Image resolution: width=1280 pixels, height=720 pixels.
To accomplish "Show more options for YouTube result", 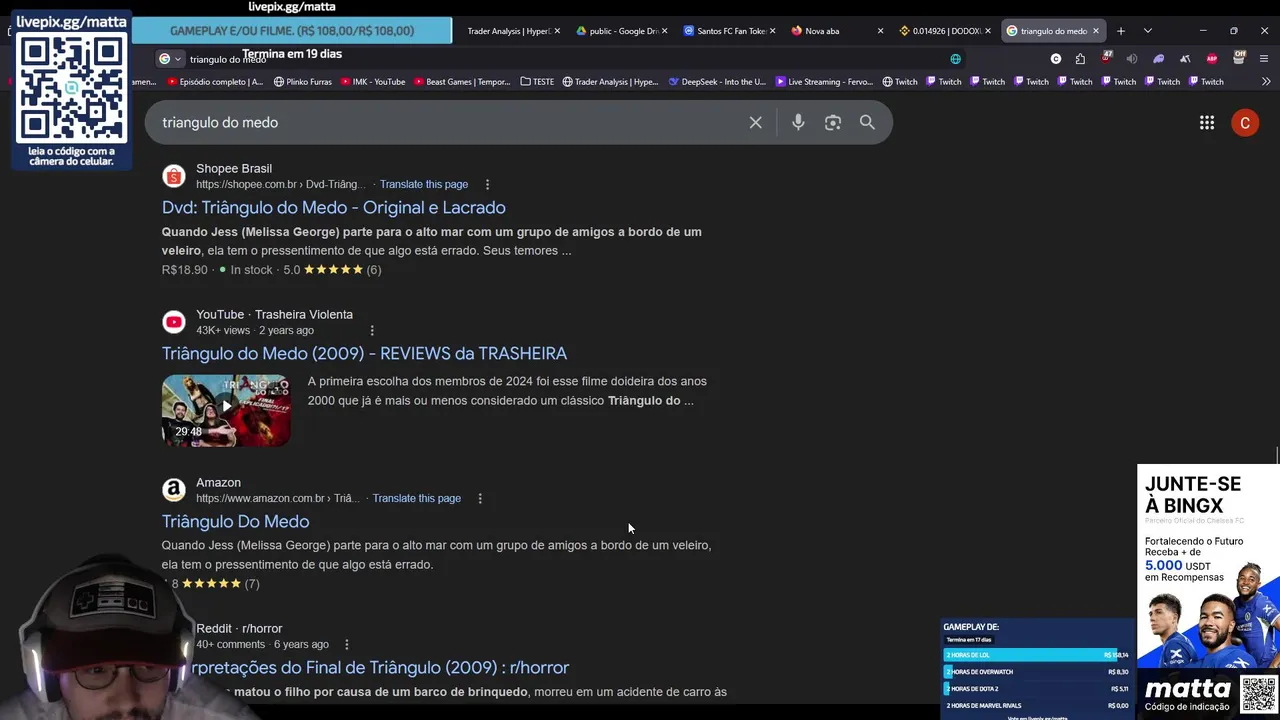I will [x=372, y=331].
